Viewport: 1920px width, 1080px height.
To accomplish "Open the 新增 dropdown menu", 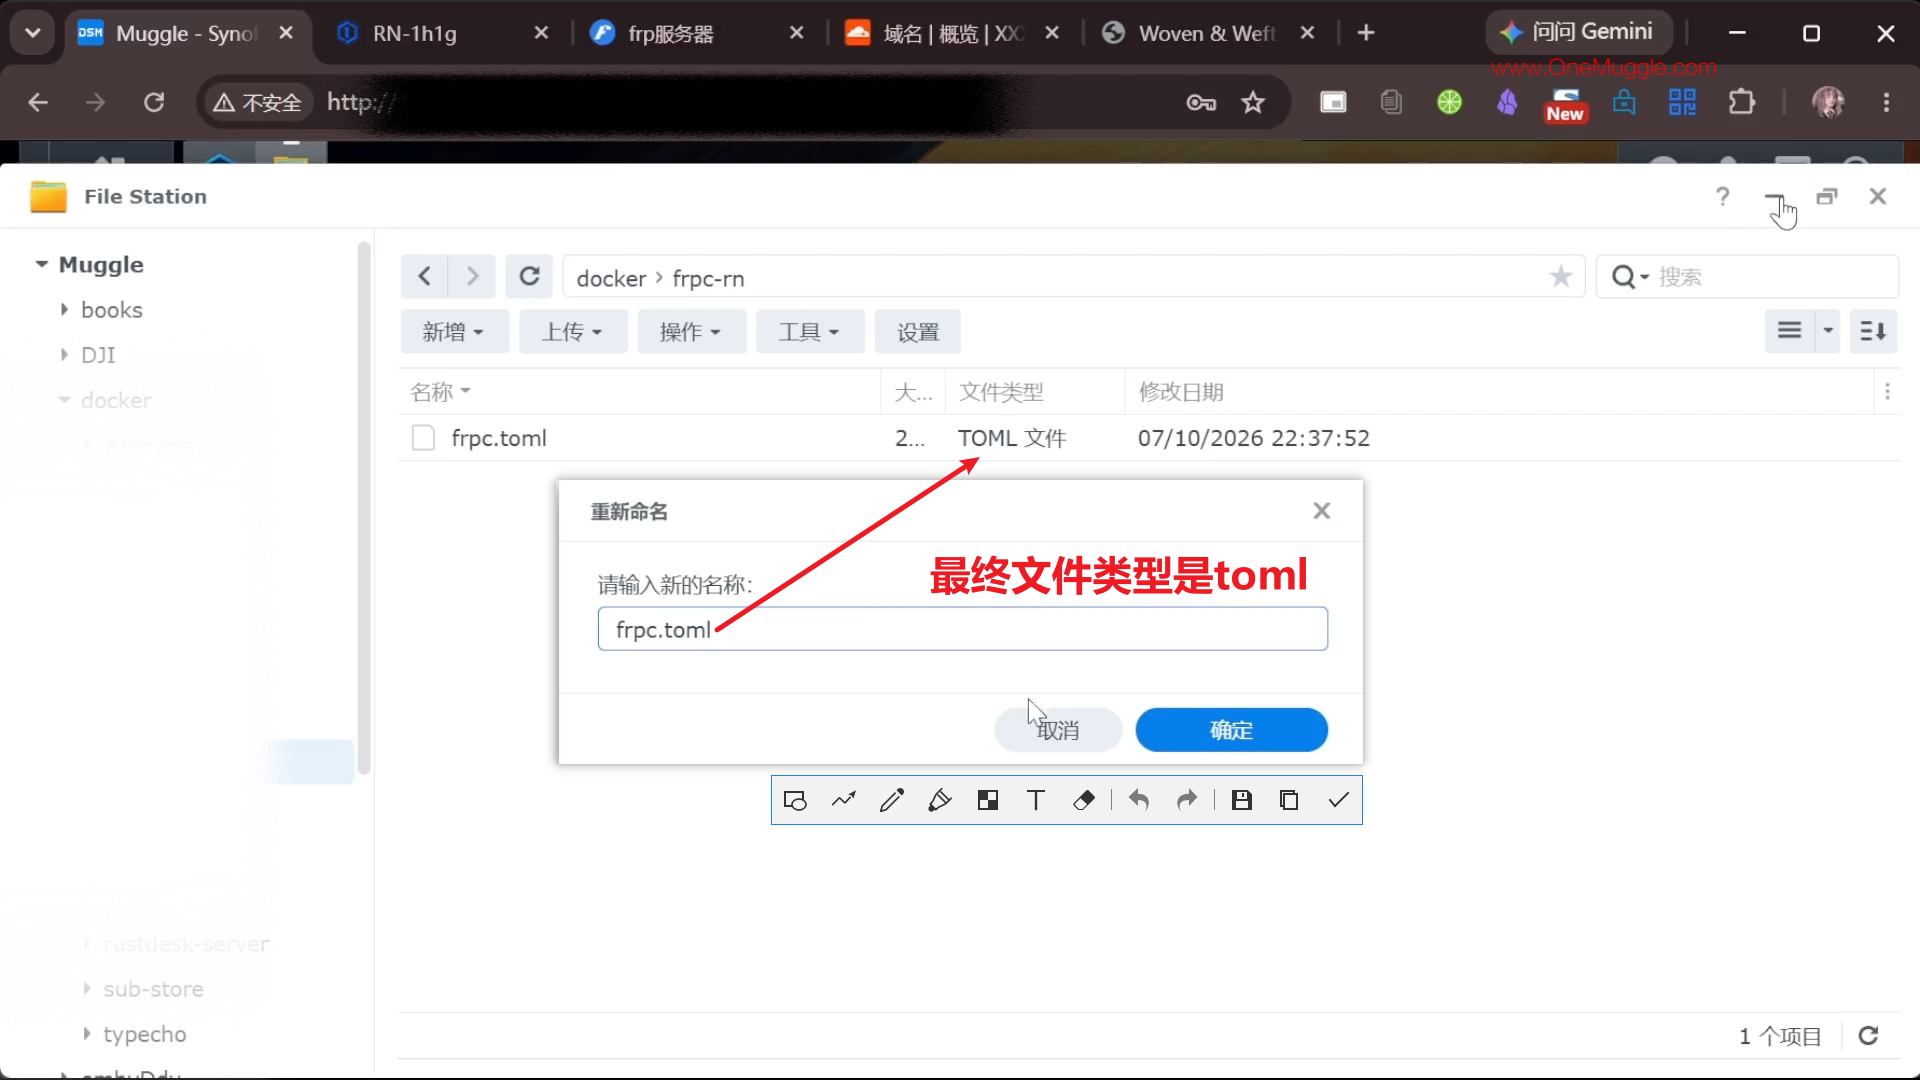I will [454, 331].
